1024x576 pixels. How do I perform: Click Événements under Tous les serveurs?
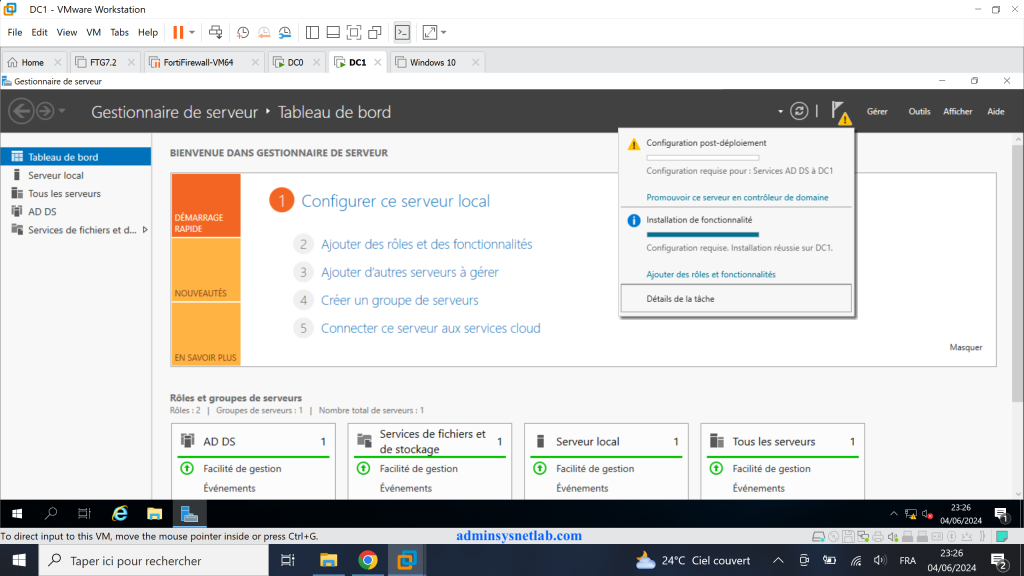click(x=758, y=488)
